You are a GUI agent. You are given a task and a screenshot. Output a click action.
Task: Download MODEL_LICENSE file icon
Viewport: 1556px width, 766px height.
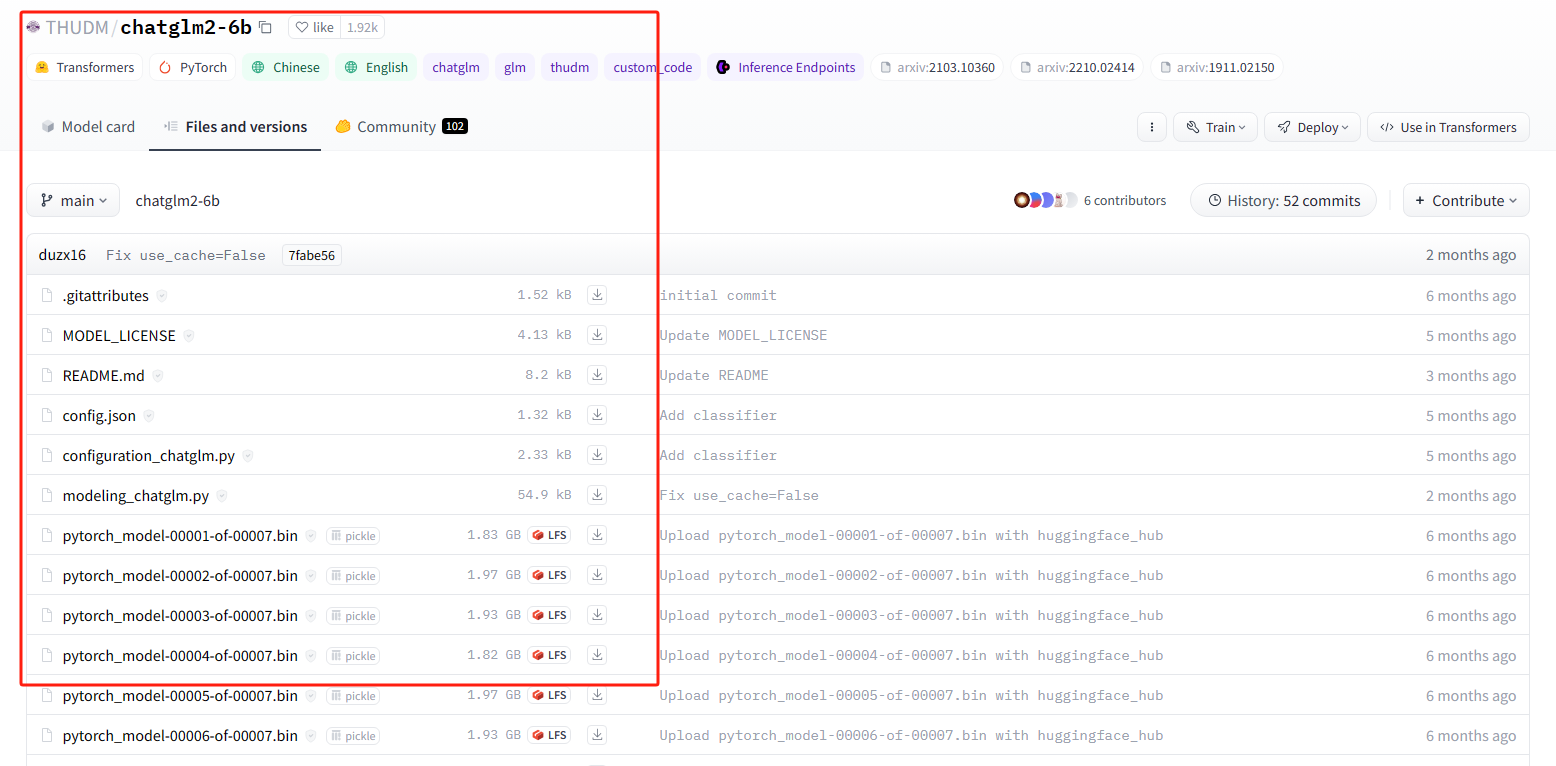pyautogui.click(x=597, y=335)
